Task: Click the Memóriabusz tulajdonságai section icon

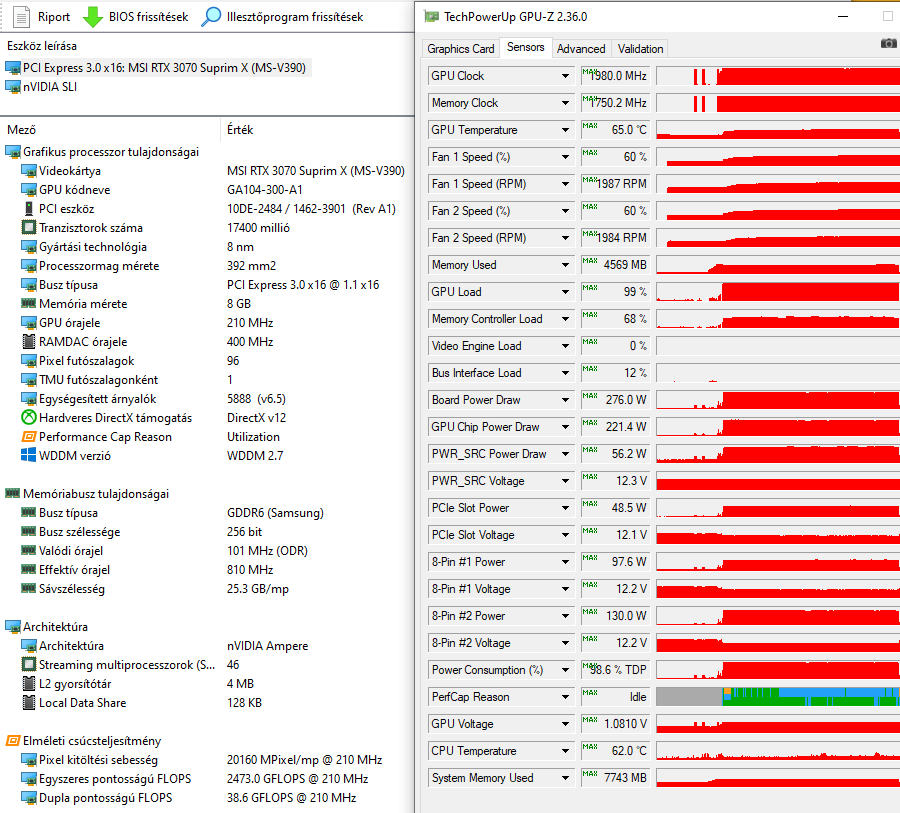Action: pyautogui.click(x=13, y=494)
